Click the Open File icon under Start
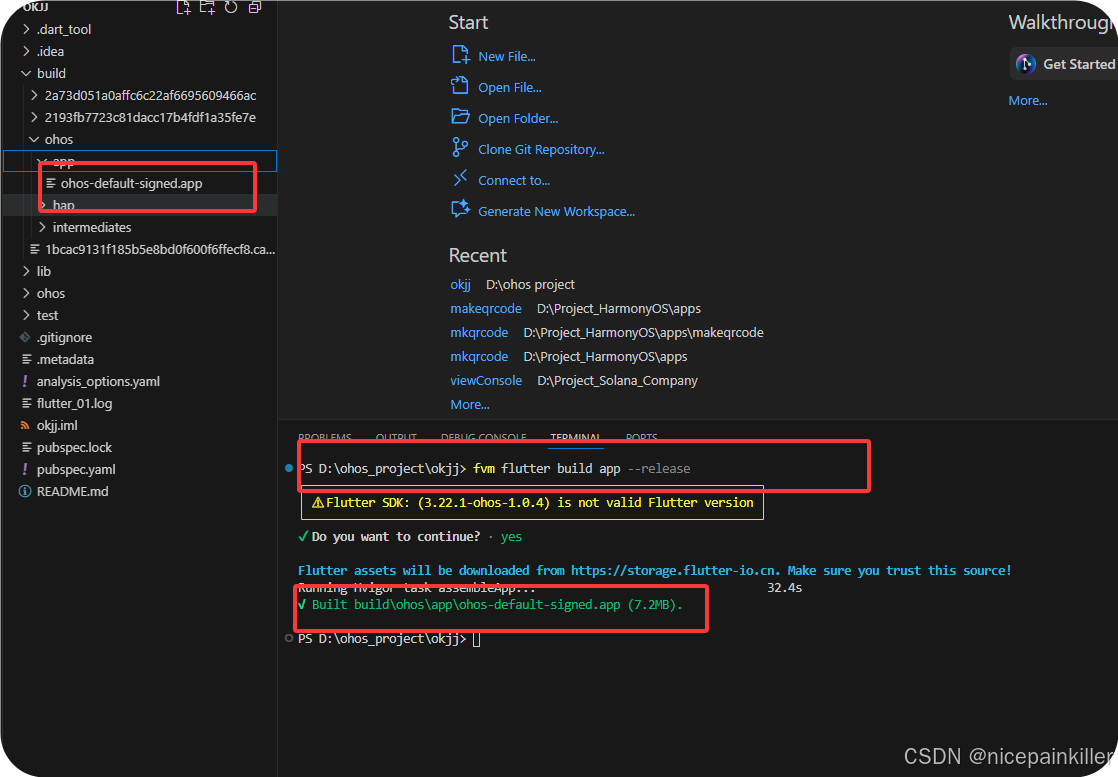This screenshot has height=777, width=1118. point(460,86)
